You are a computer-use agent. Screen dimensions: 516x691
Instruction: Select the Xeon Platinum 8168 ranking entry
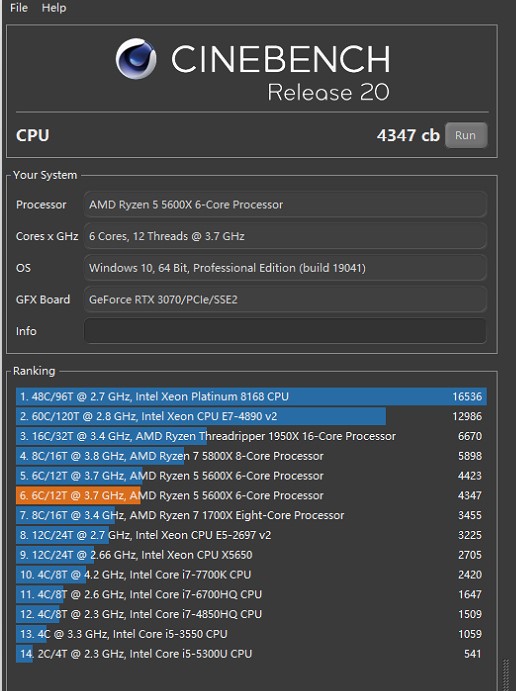(x=251, y=397)
